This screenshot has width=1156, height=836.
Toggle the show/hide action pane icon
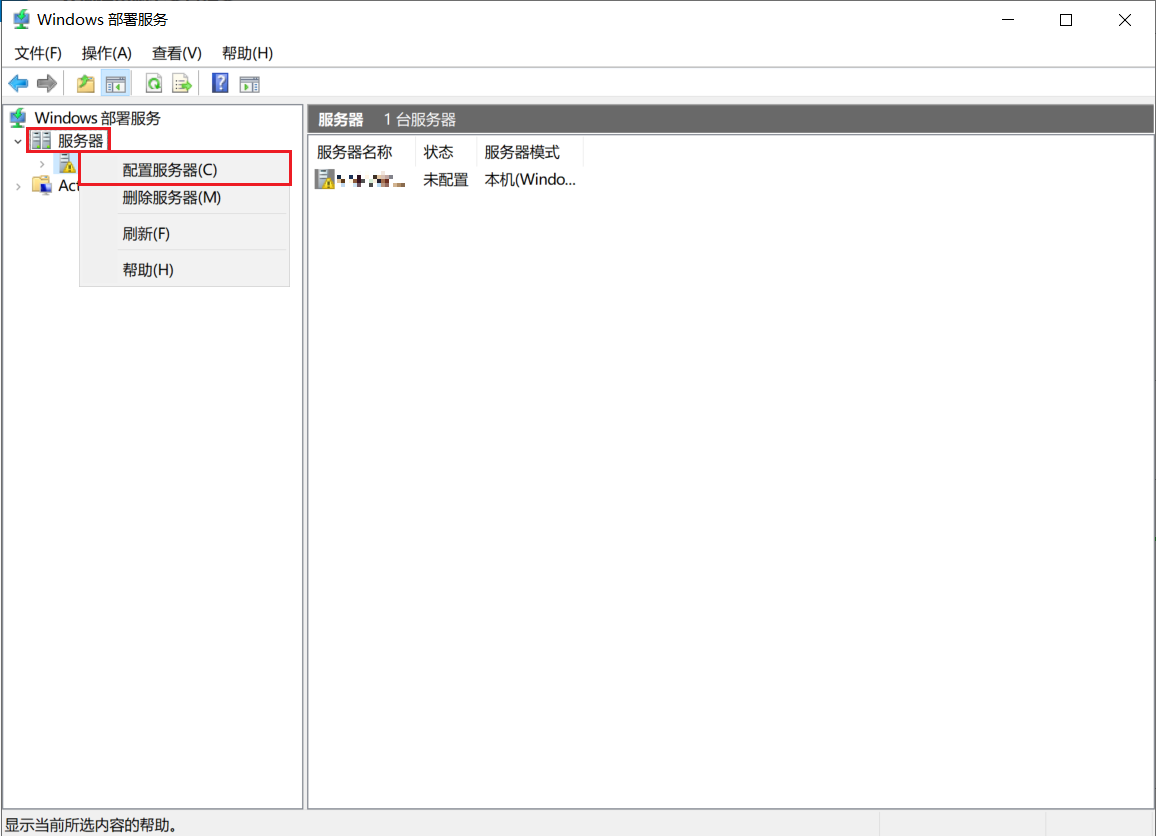(x=249, y=84)
